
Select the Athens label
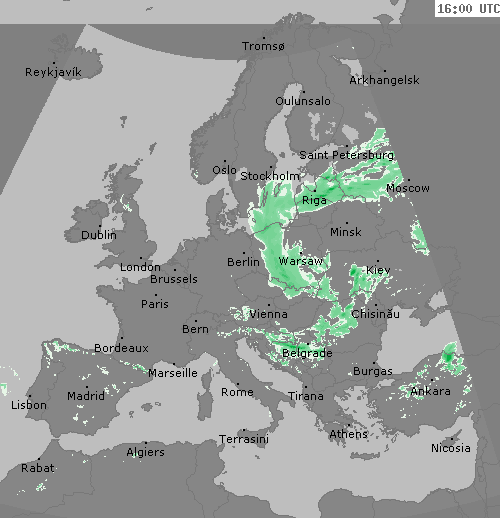pos(348,434)
